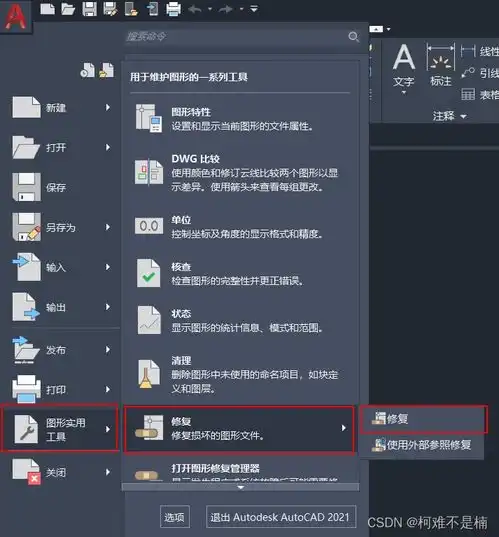Expand the 输入 submenu arrow
The height and width of the screenshot is (537, 499).
pyautogui.click(x=108, y=267)
